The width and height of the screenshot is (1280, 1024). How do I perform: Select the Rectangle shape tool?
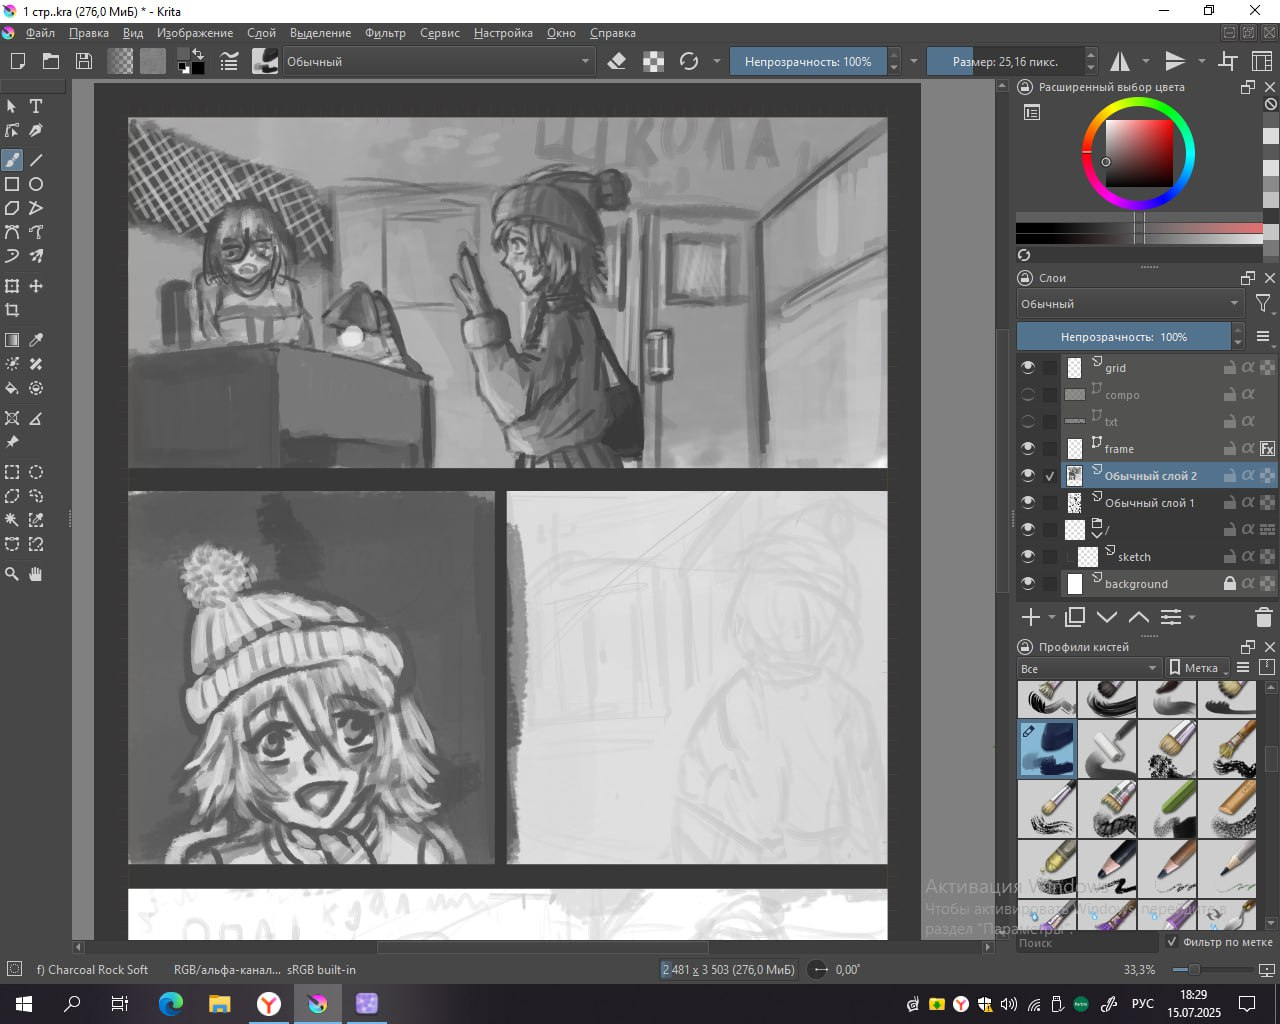pos(12,184)
